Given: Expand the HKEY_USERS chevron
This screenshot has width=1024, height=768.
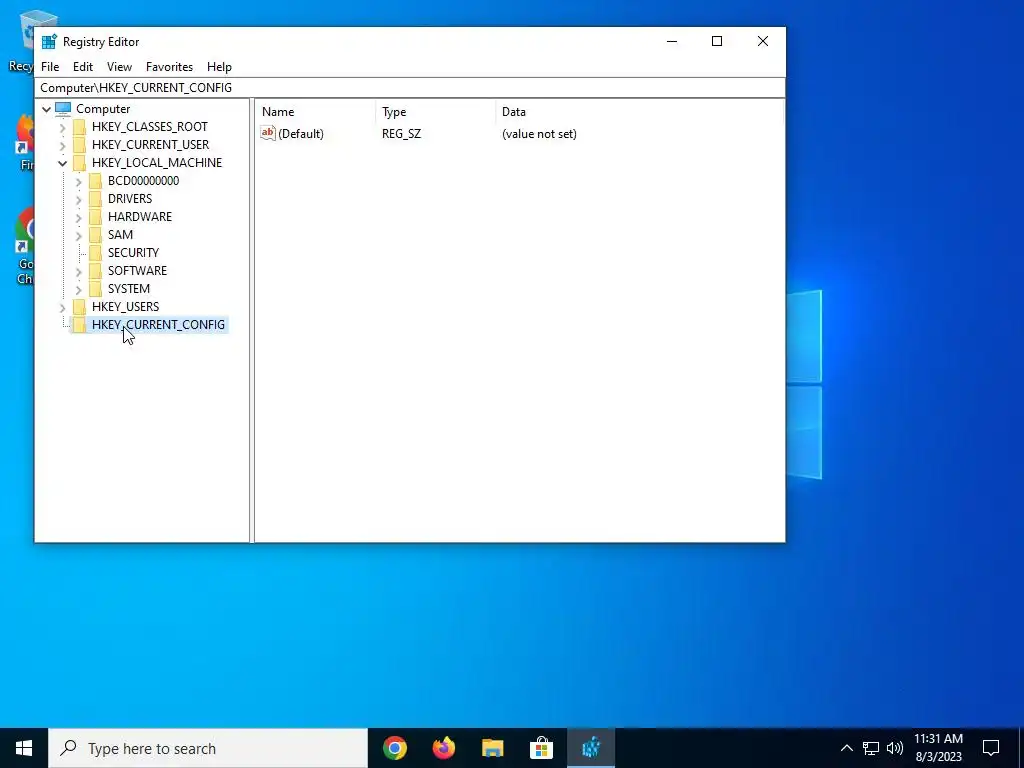Looking at the screenshot, I should (63, 307).
